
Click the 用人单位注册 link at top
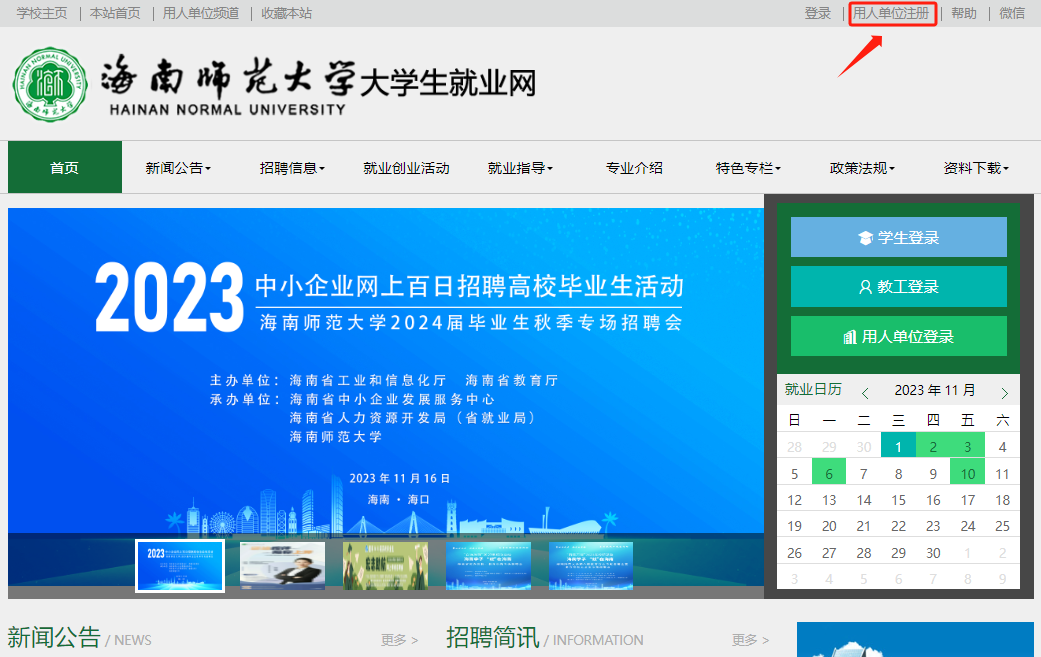point(891,14)
